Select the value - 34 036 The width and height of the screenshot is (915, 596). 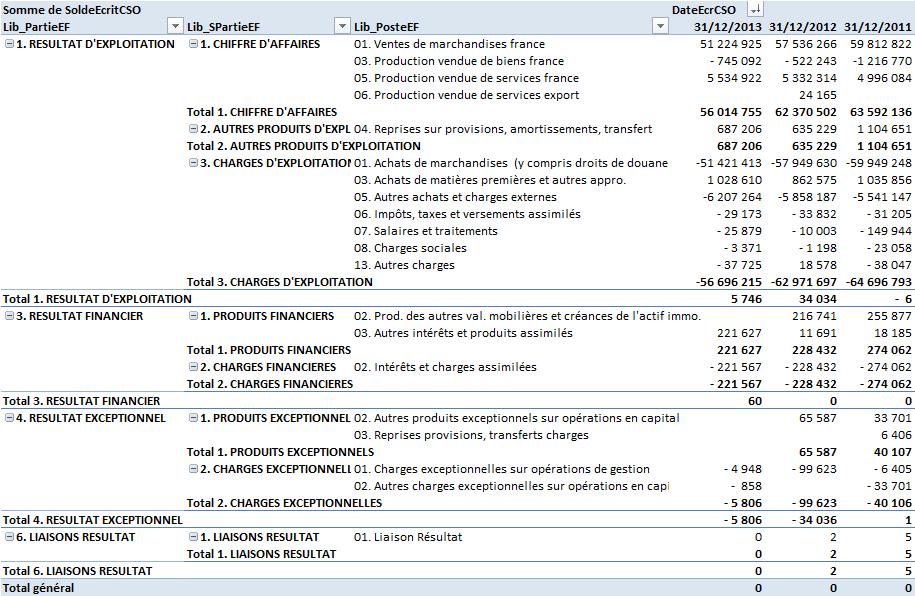point(814,520)
